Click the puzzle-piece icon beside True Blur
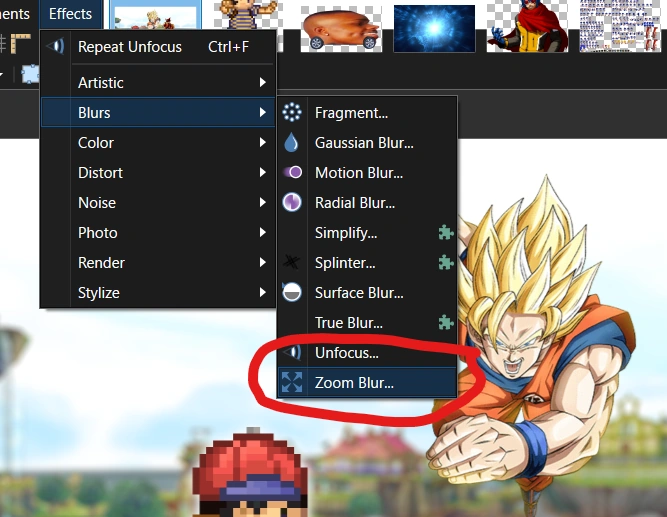667x517 pixels. 446,323
